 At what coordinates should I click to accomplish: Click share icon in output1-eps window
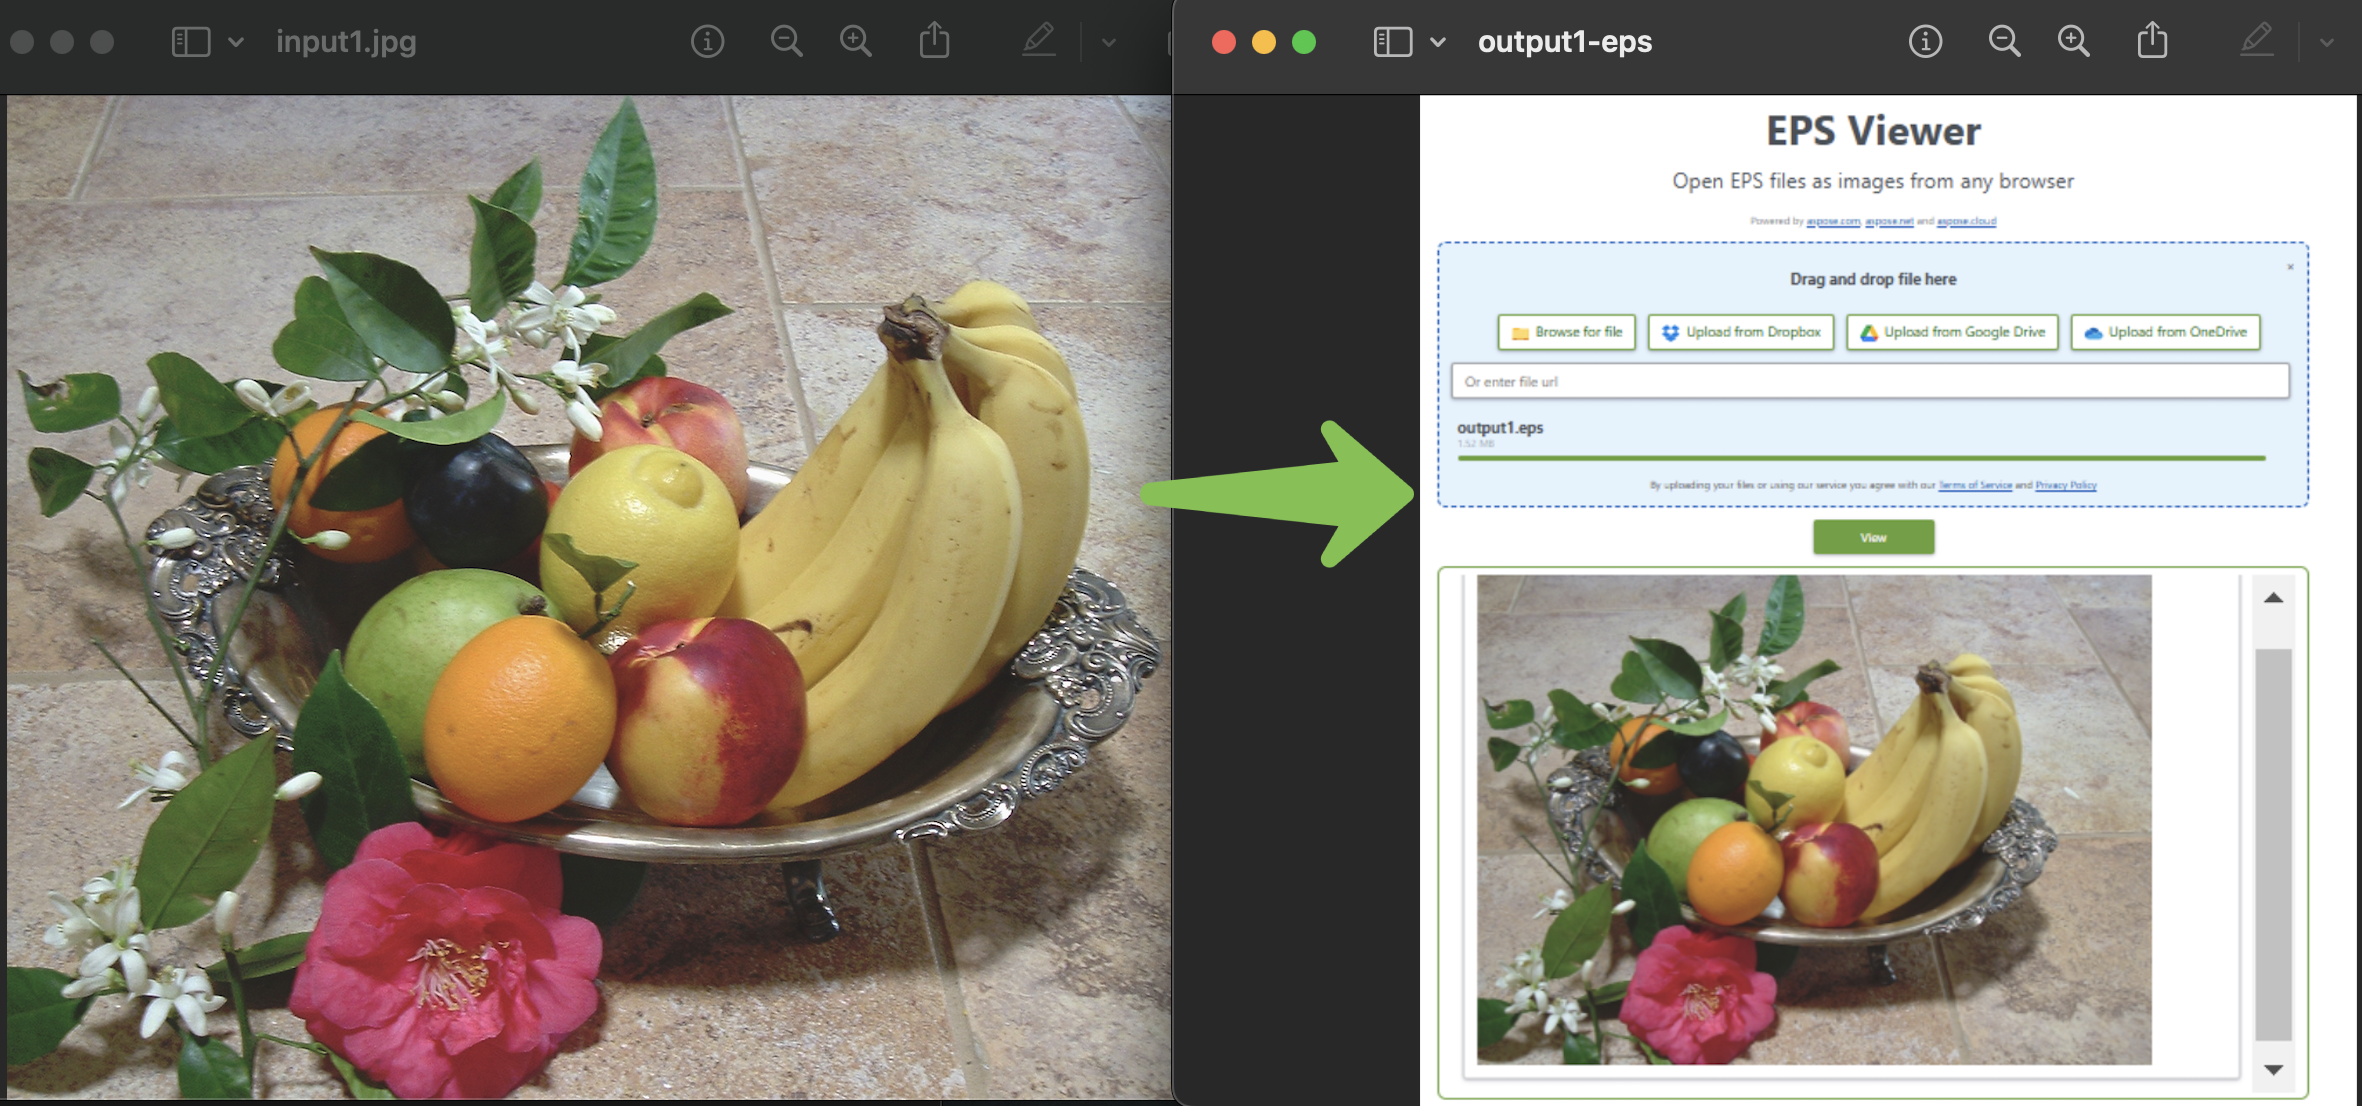(x=2152, y=41)
